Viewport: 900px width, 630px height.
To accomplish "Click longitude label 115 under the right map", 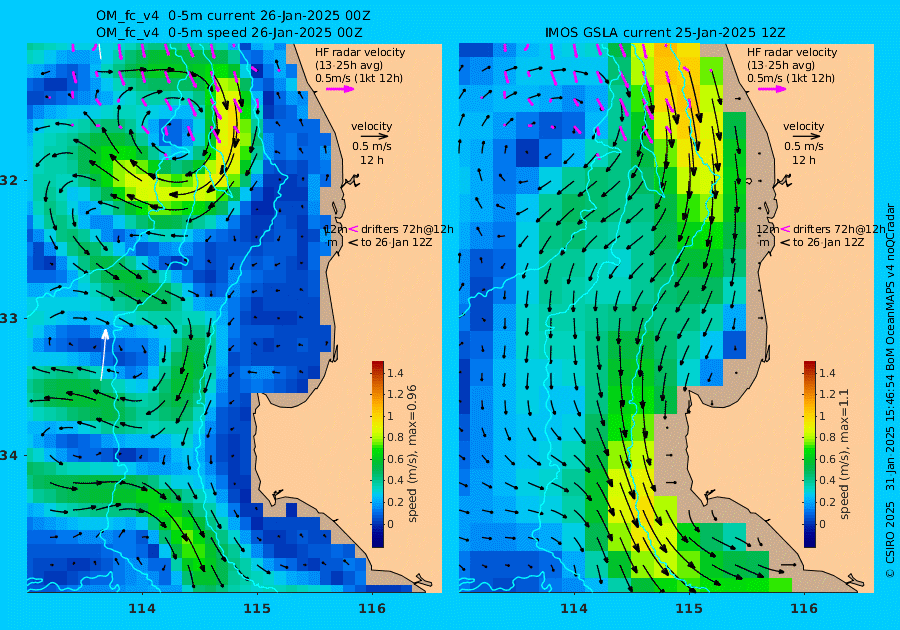I will tap(689, 609).
